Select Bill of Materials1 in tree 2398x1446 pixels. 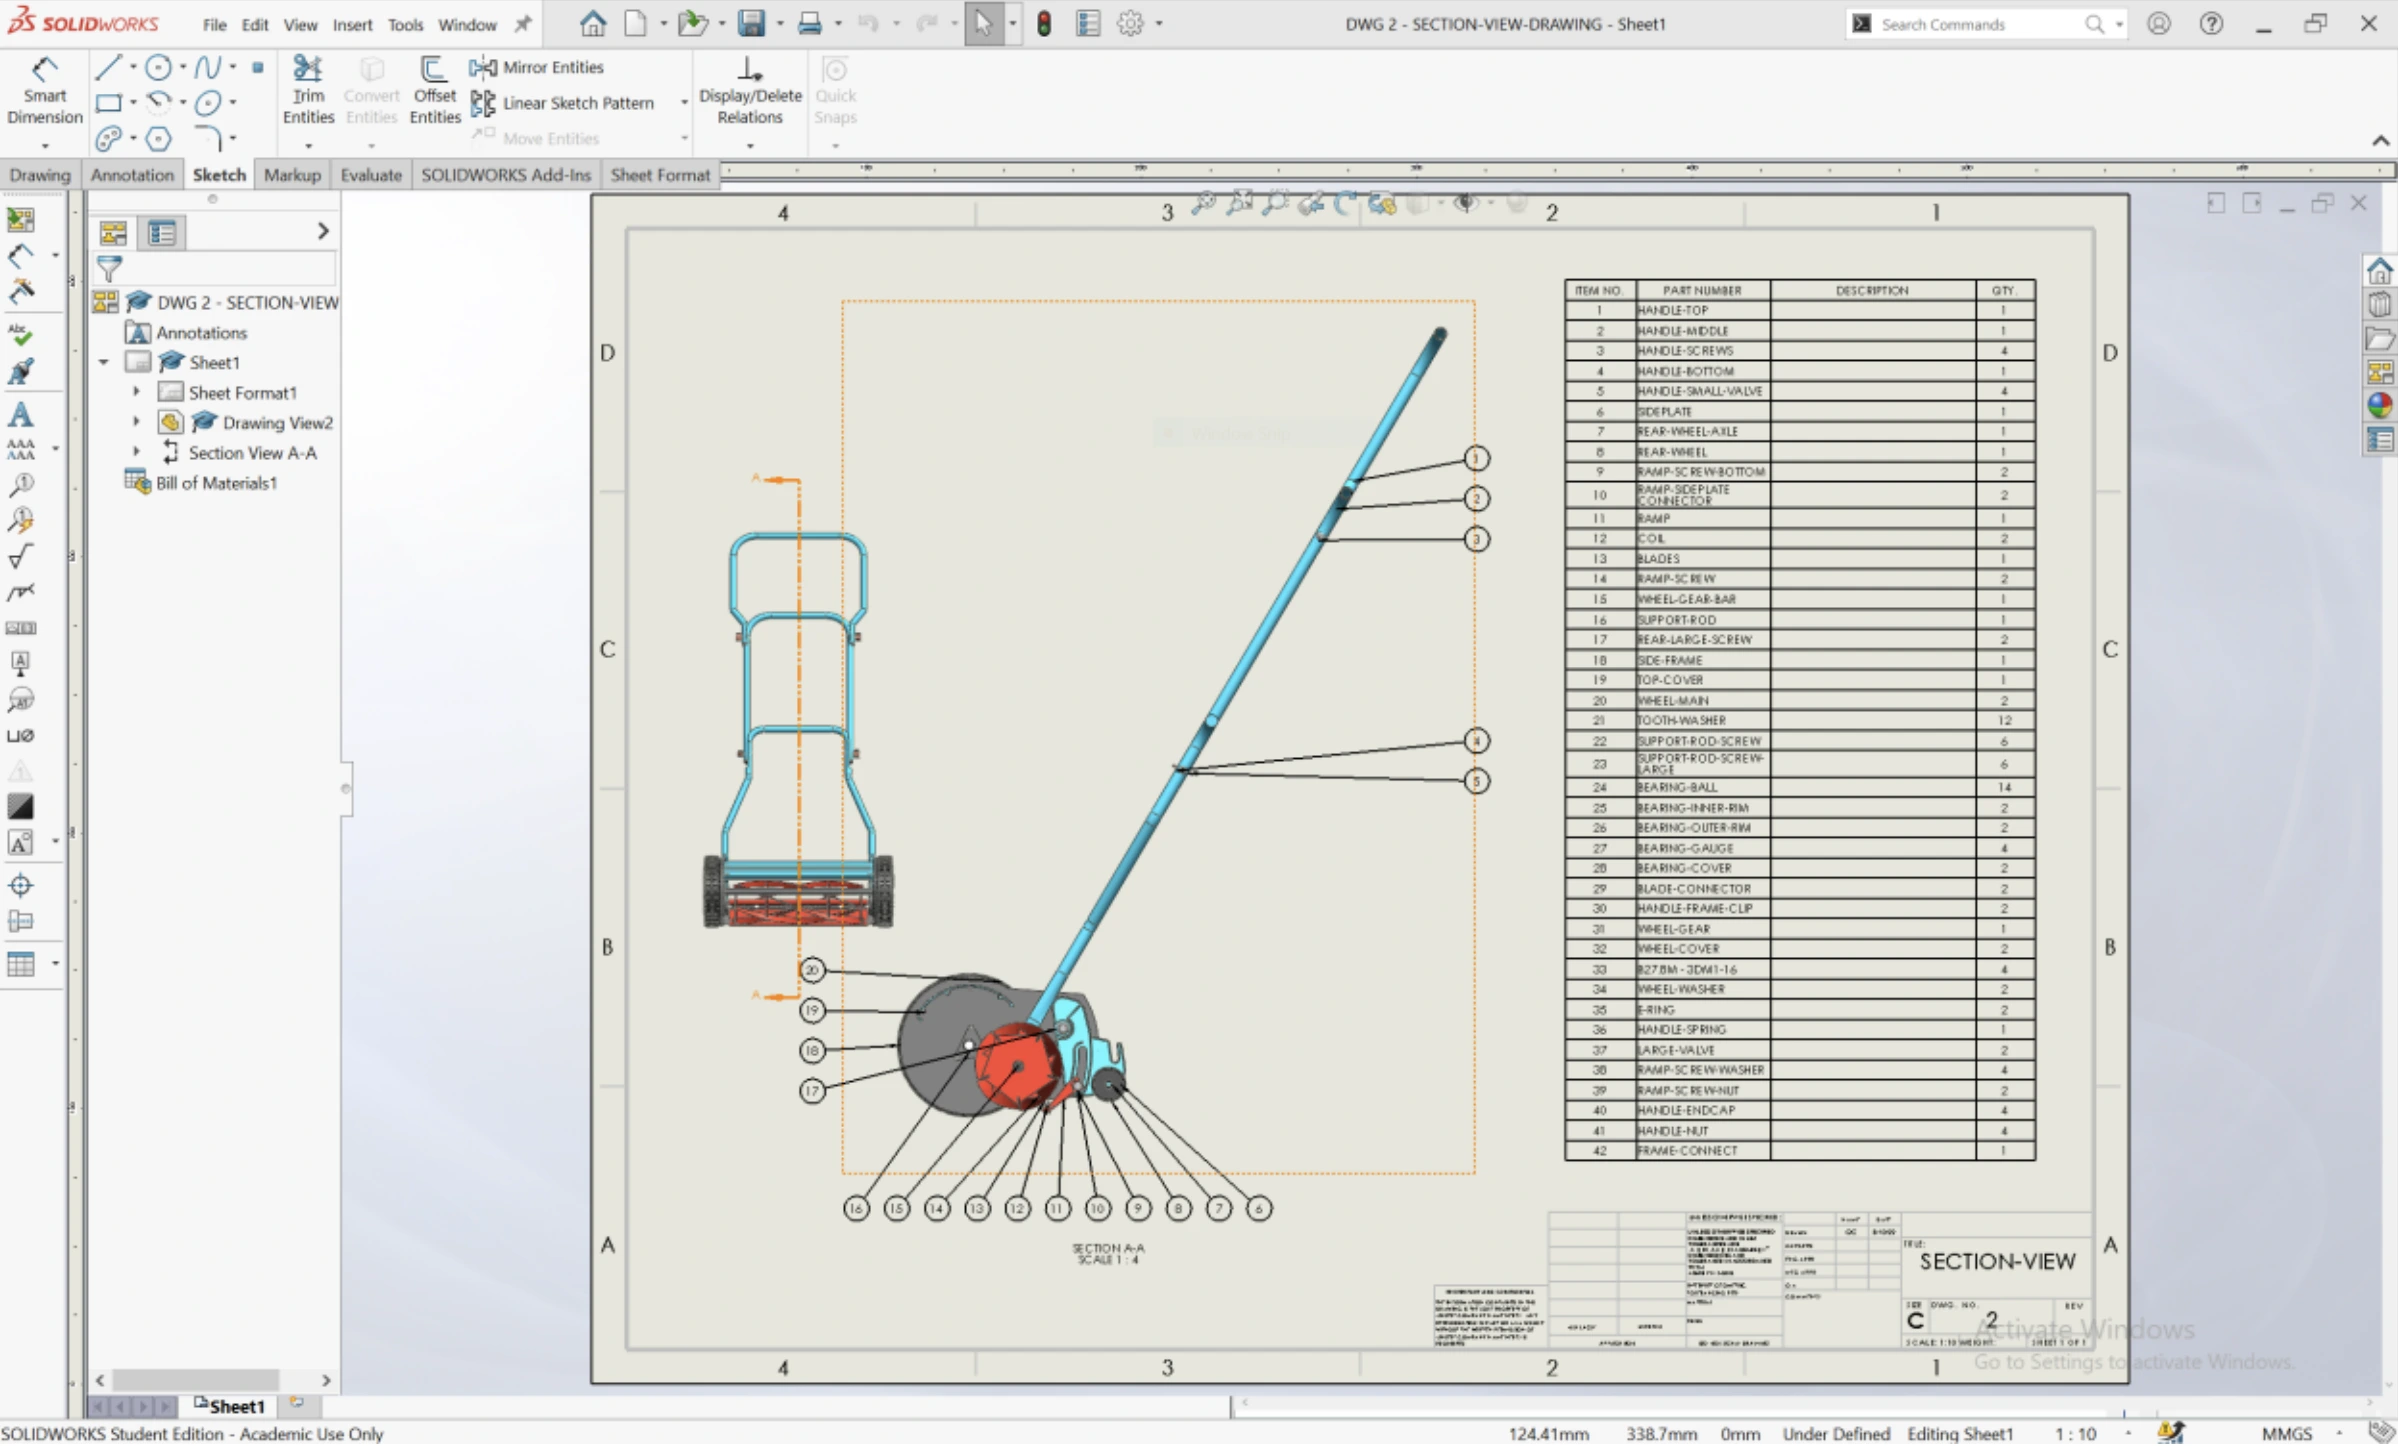coord(201,483)
